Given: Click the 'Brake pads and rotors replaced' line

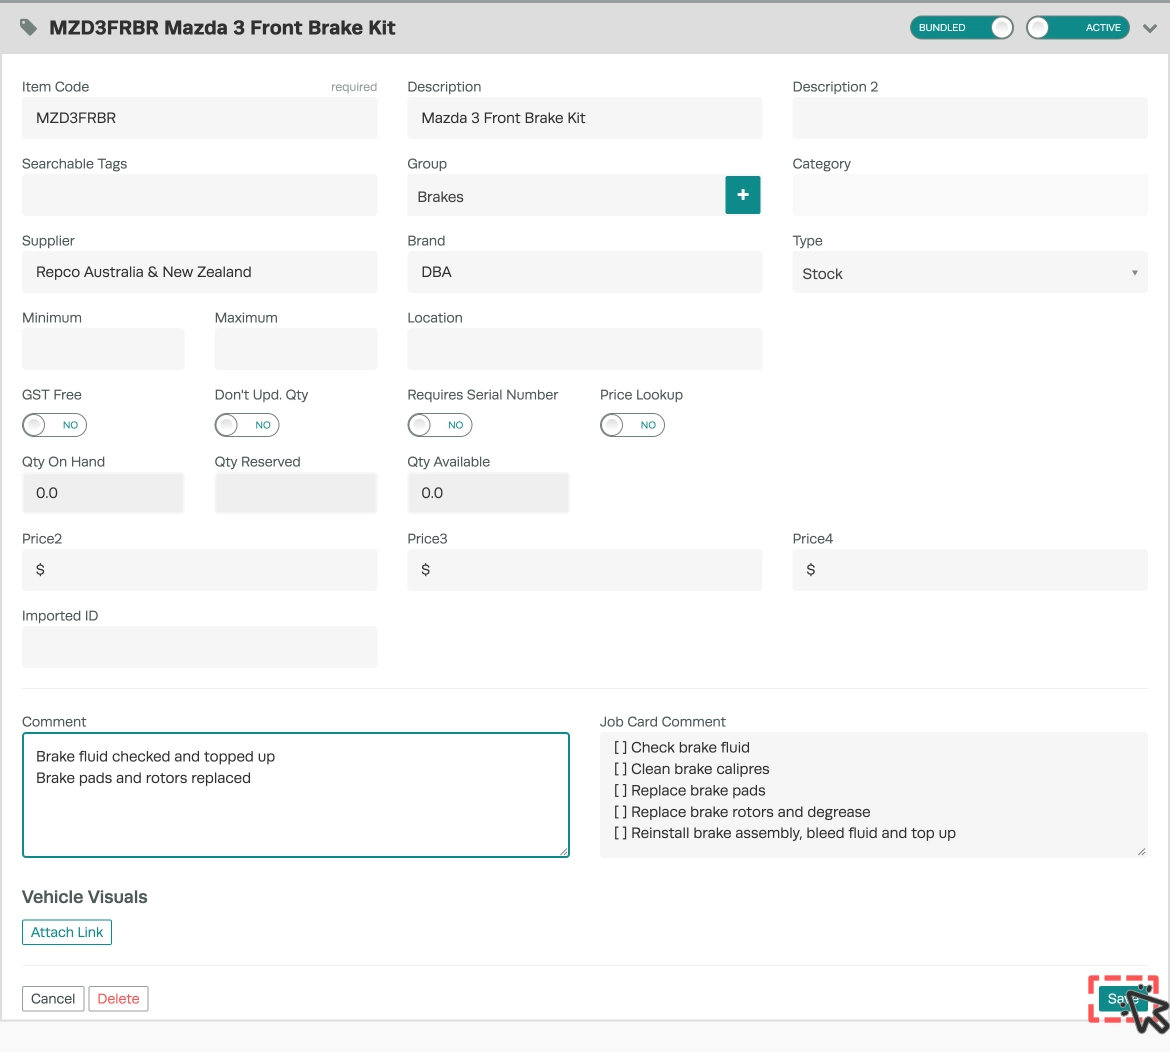Looking at the screenshot, I should click(143, 777).
